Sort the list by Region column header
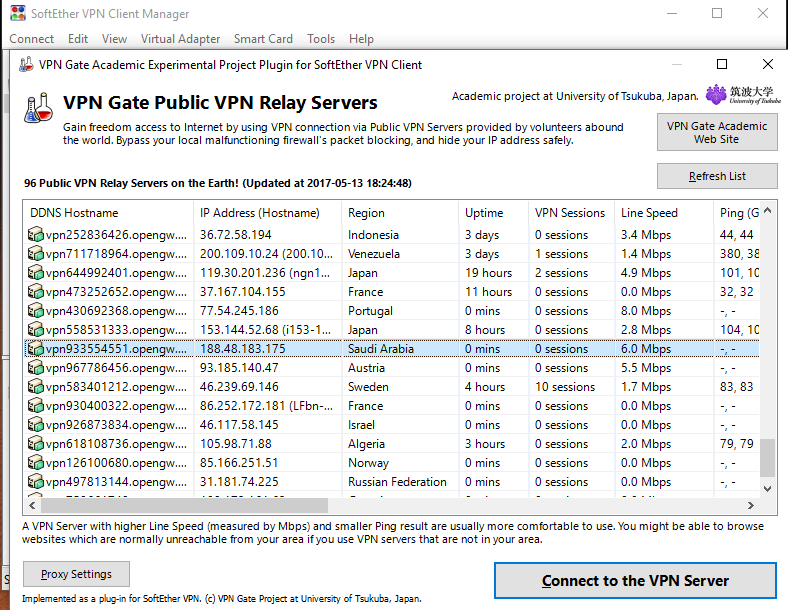788x610 pixels. click(x=366, y=213)
